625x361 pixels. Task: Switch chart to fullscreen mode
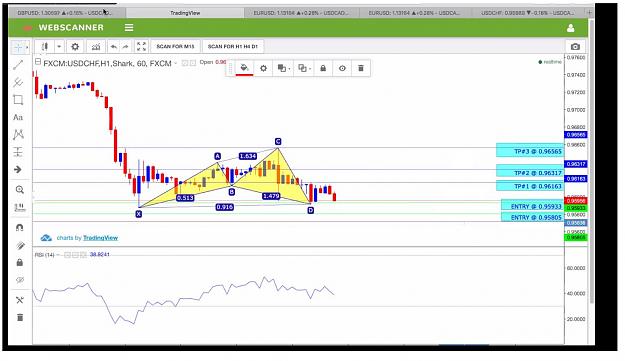(142, 47)
